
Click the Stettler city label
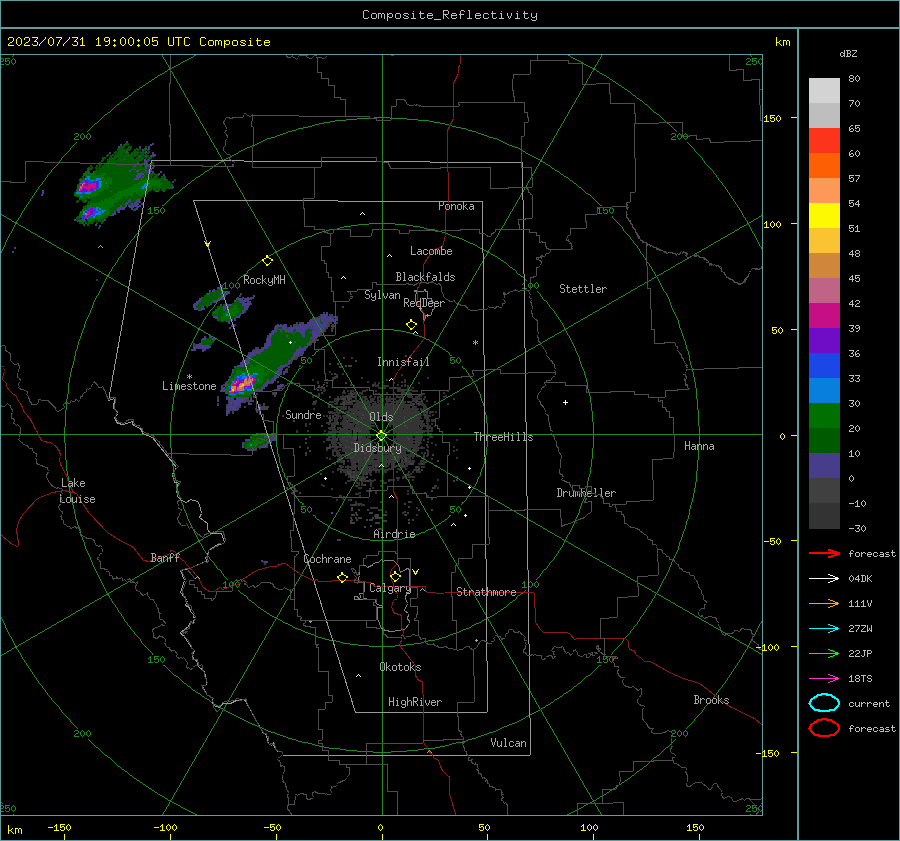[583, 289]
